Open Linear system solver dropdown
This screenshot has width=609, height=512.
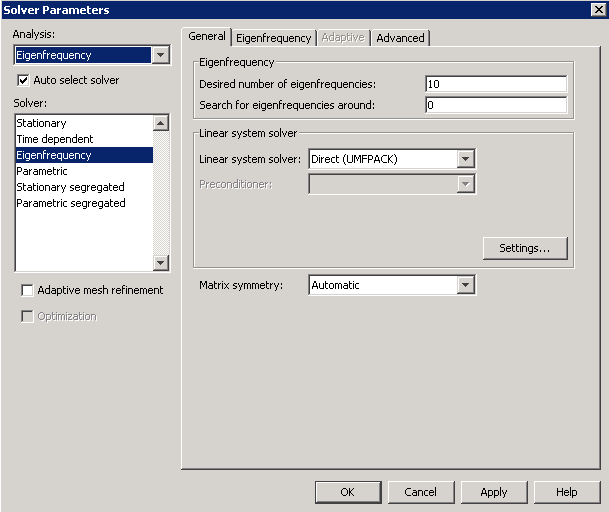pyautogui.click(x=392, y=159)
